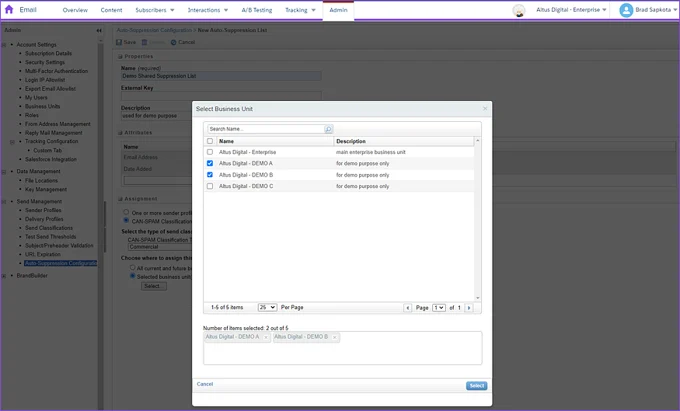Image resolution: width=680 pixels, height=411 pixels.
Task: Click the blue Select button in dialog
Action: pos(477,386)
